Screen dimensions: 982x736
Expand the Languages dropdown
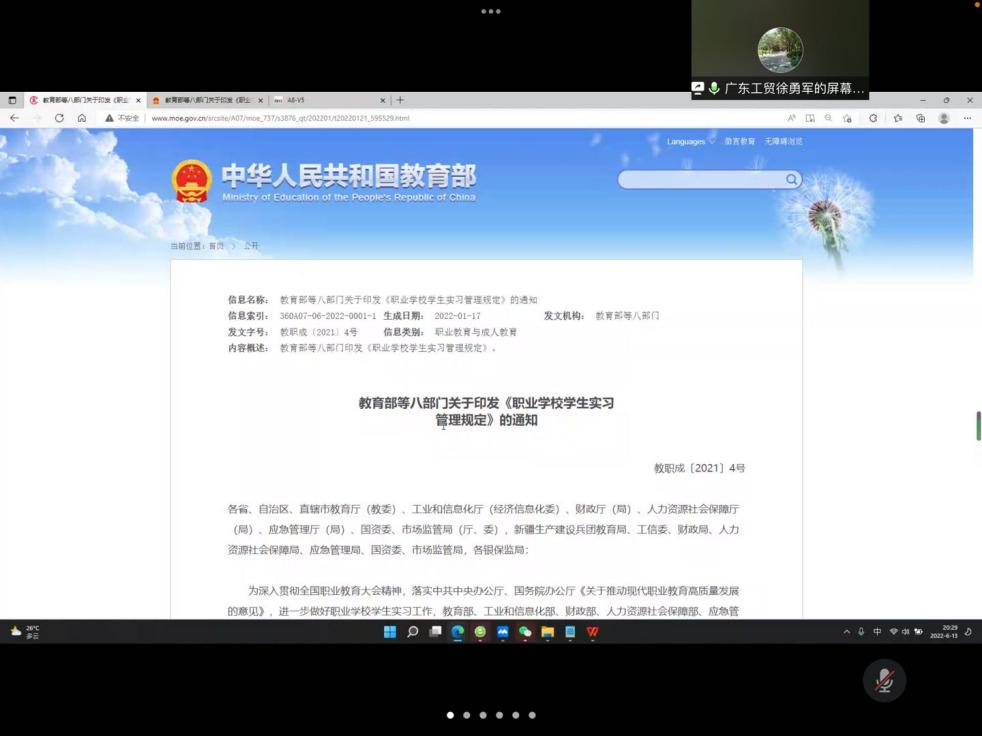click(x=690, y=142)
